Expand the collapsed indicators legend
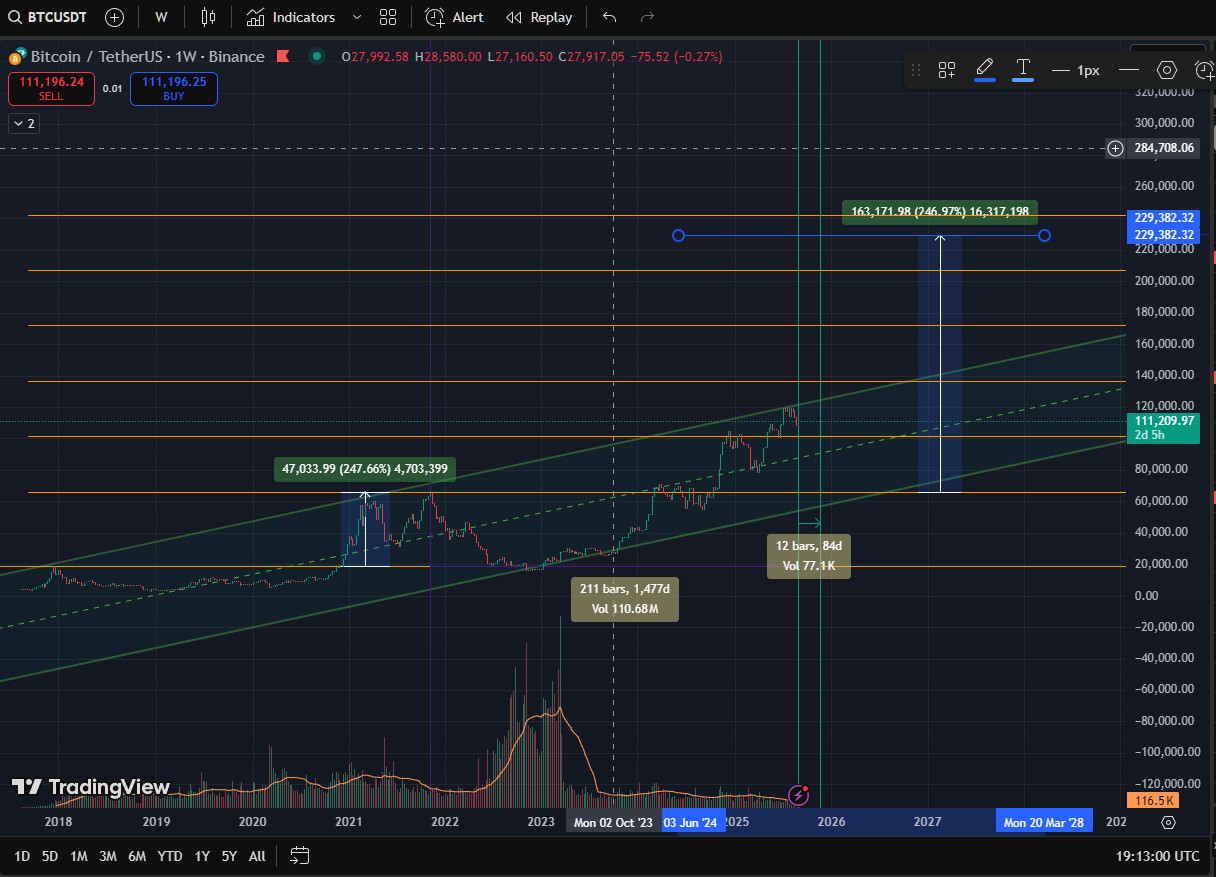The image size is (1216, 877). [x=23, y=123]
